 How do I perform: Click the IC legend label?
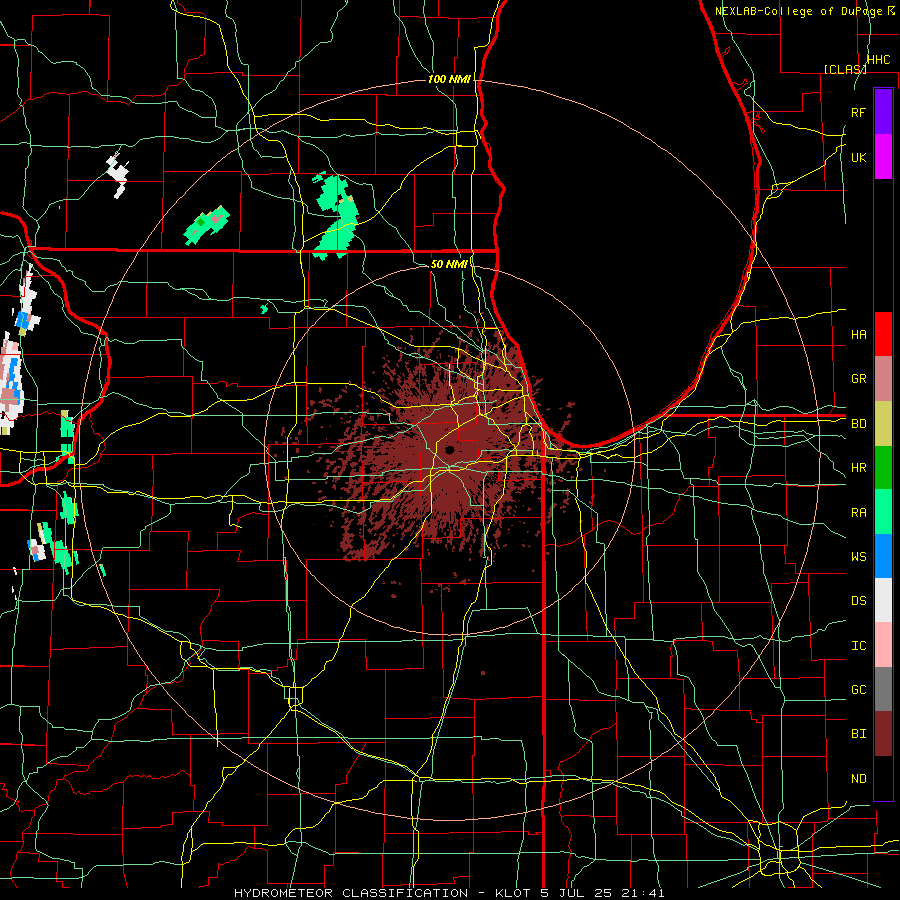click(x=858, y=646)
